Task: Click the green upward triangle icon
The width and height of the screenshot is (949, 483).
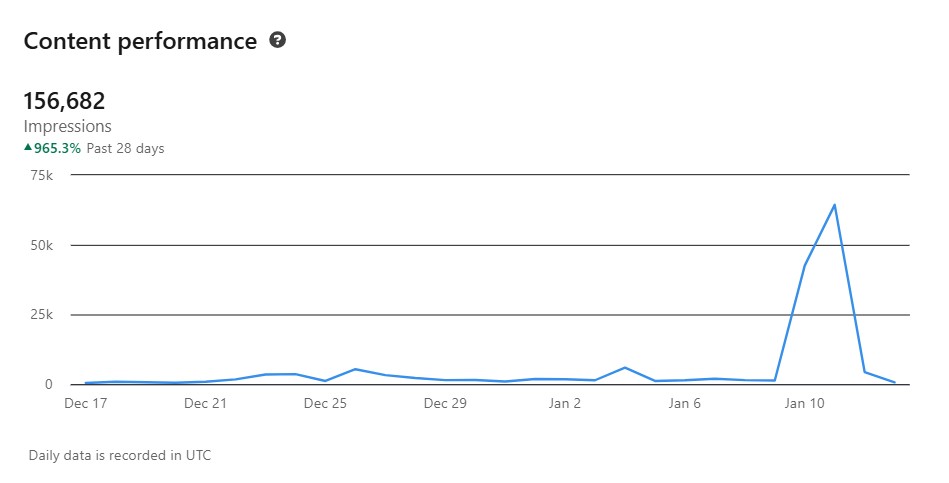Action: (28, 148)
